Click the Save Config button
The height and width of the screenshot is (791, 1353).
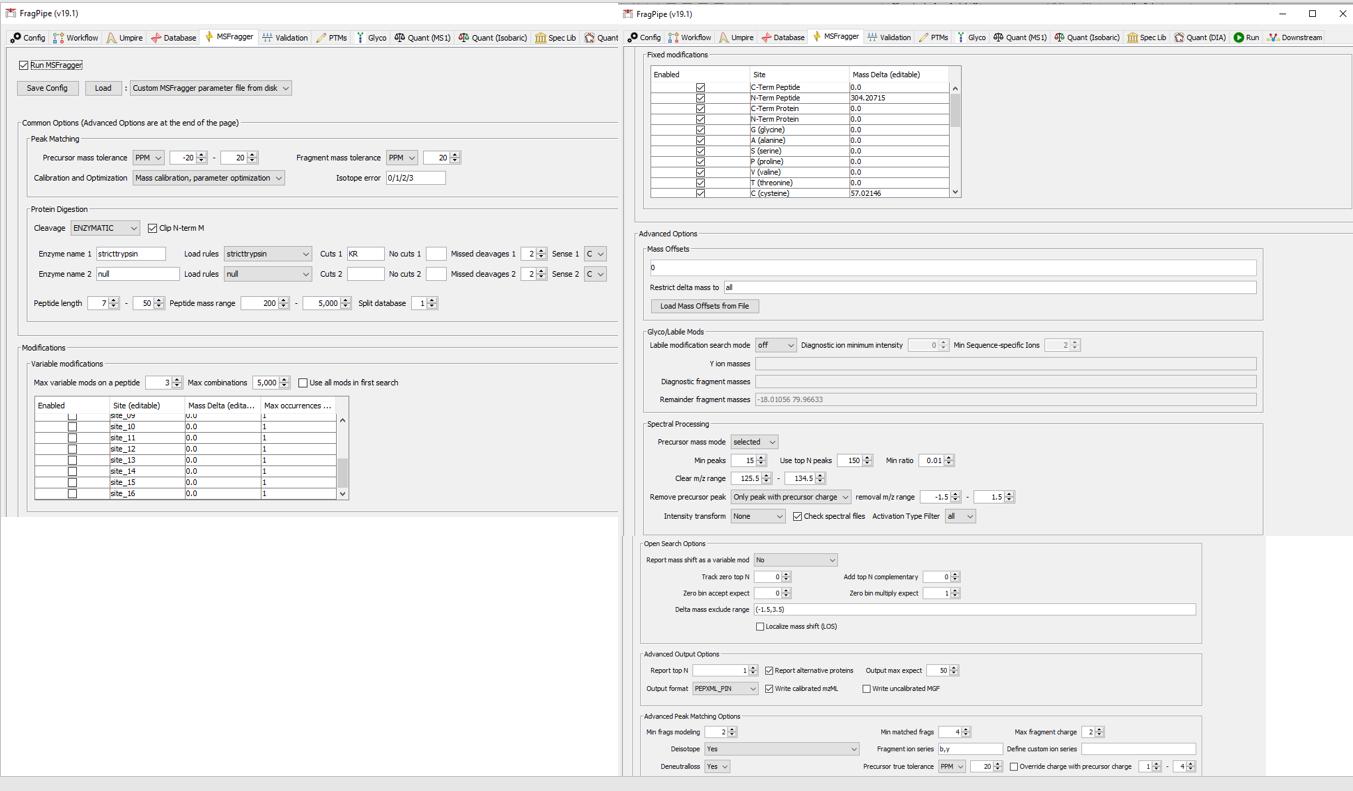pyautogui.click(x=47, y=87)
